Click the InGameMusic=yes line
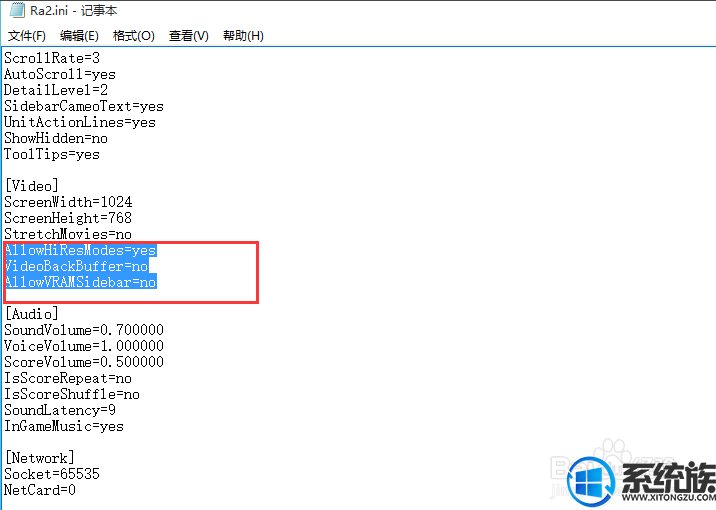This screenshot has height=510, width=716. pyautogui.click(x=64, y=426)
